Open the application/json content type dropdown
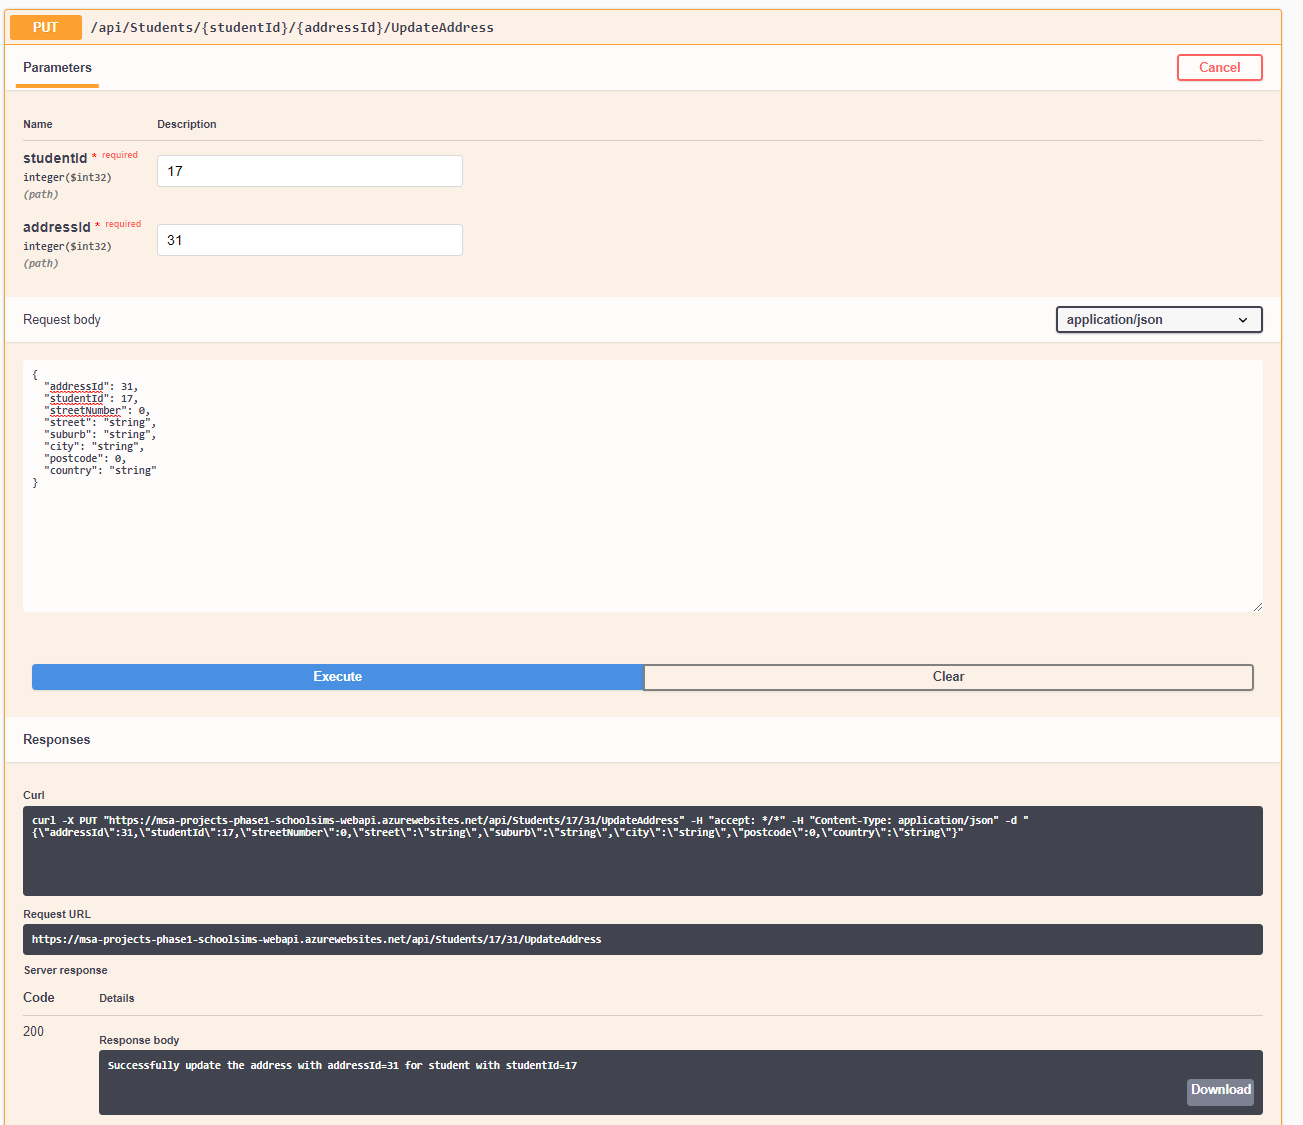 1159,319
